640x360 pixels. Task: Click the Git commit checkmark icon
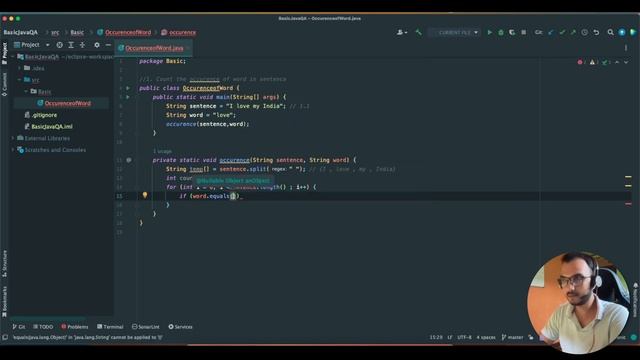[x=562, y=32]
